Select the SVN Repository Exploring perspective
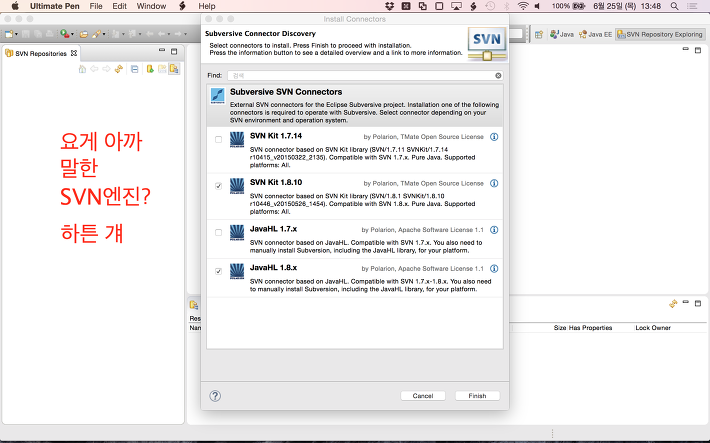Image resolution: width=710 pixels, height=443 pixels. (x=660, y=34)
